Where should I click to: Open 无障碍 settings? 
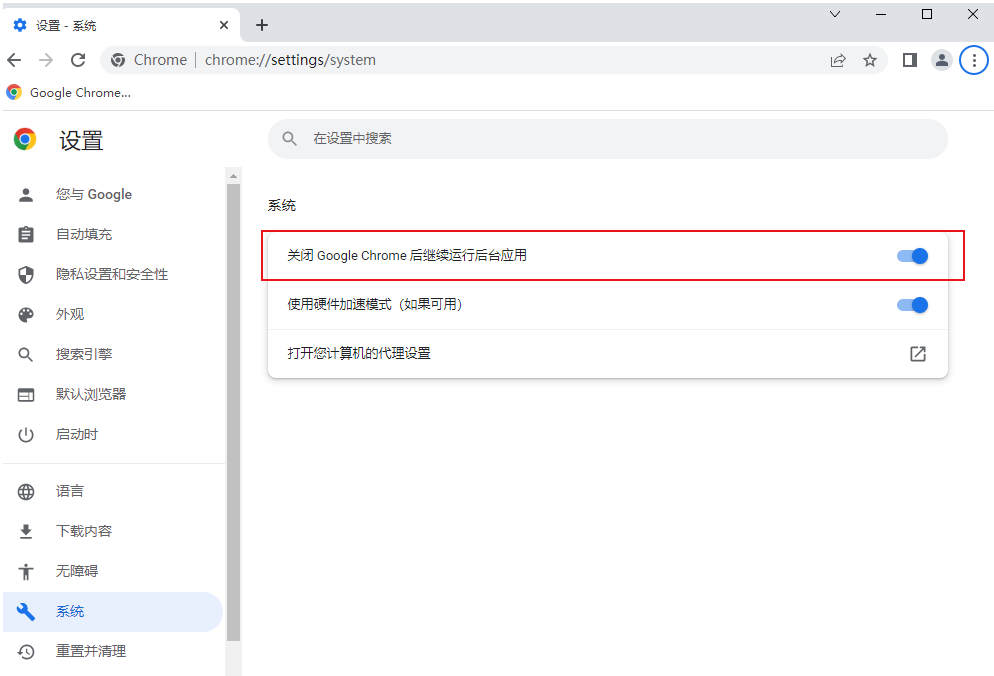(x=113, y=571)
